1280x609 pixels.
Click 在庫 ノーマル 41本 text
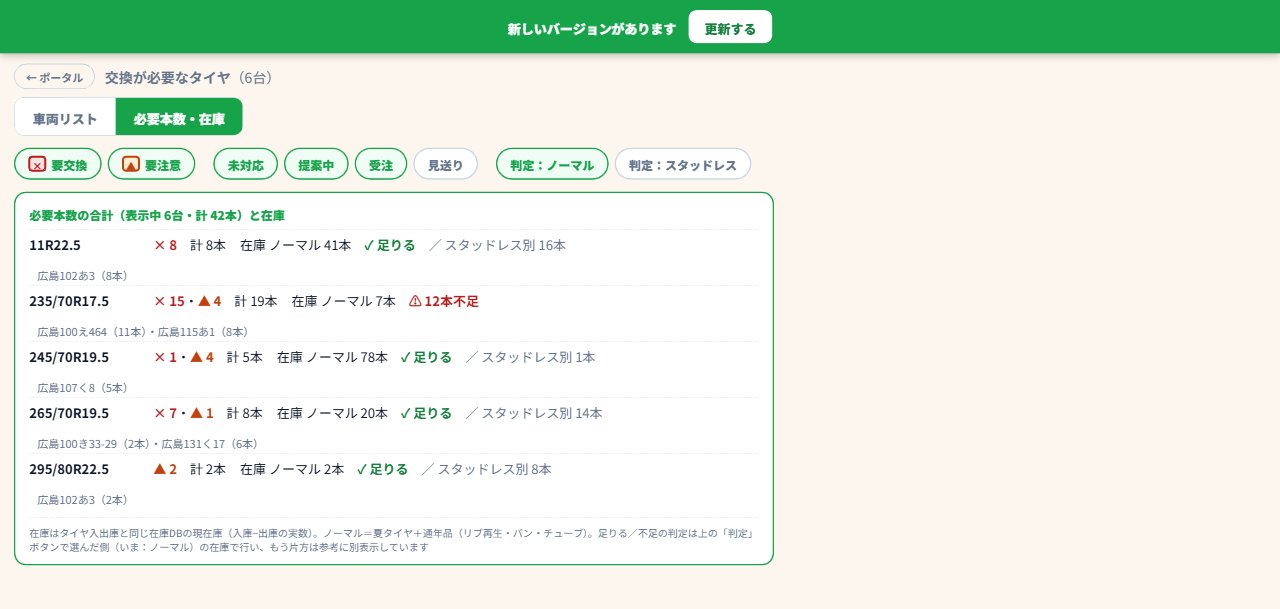tap(296, 245)
